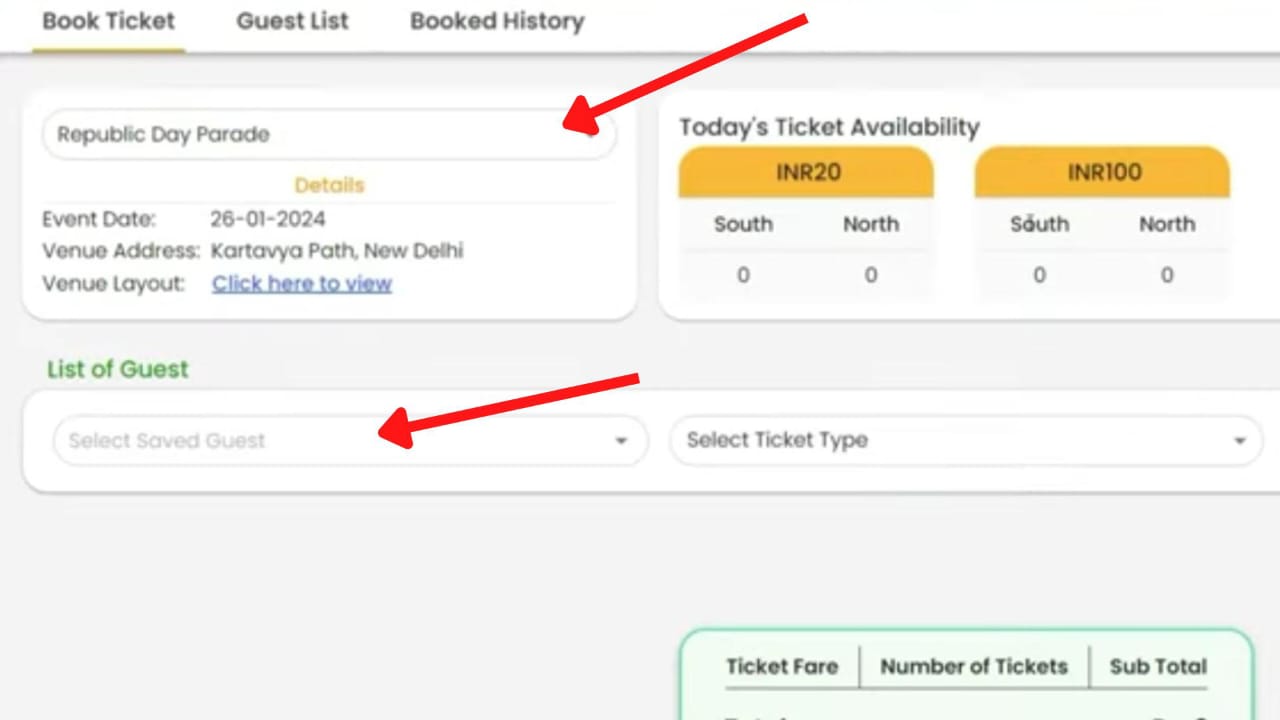Open the venue layout via Click here to view
The width and height of the screenshot is (1280, 720).
pos(301,283)
